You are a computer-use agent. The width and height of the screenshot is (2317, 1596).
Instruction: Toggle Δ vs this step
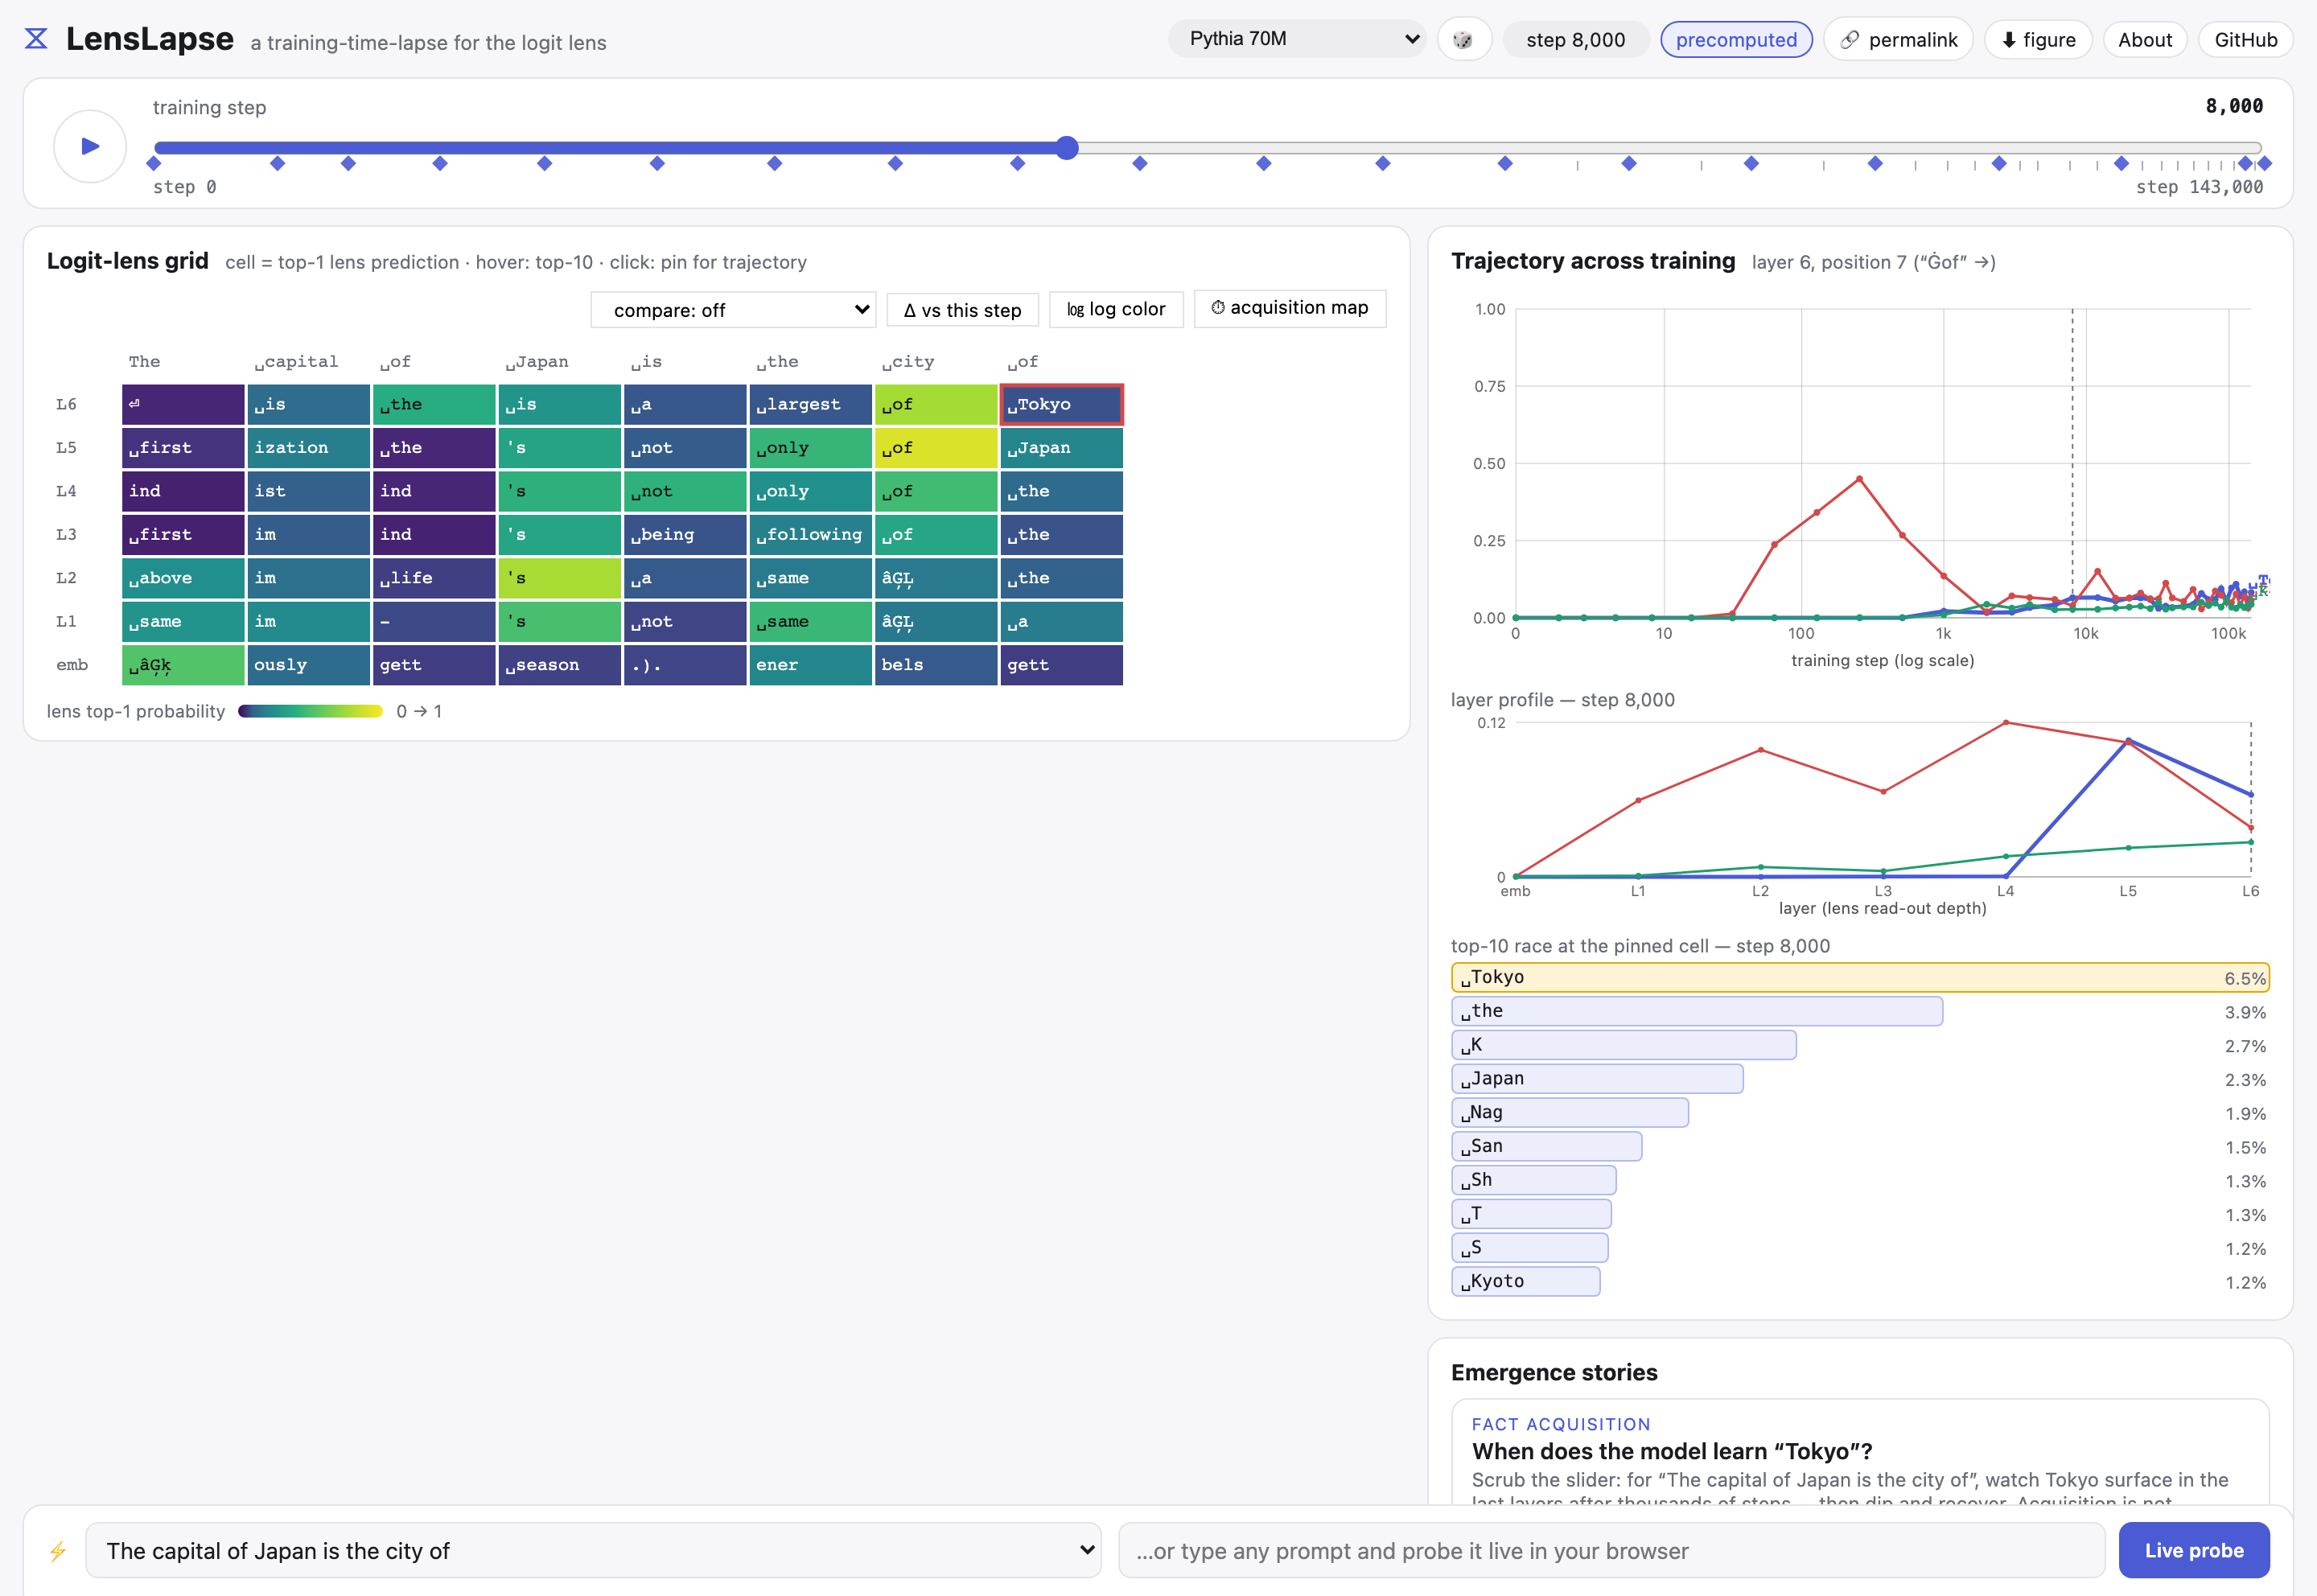(962, 310)
